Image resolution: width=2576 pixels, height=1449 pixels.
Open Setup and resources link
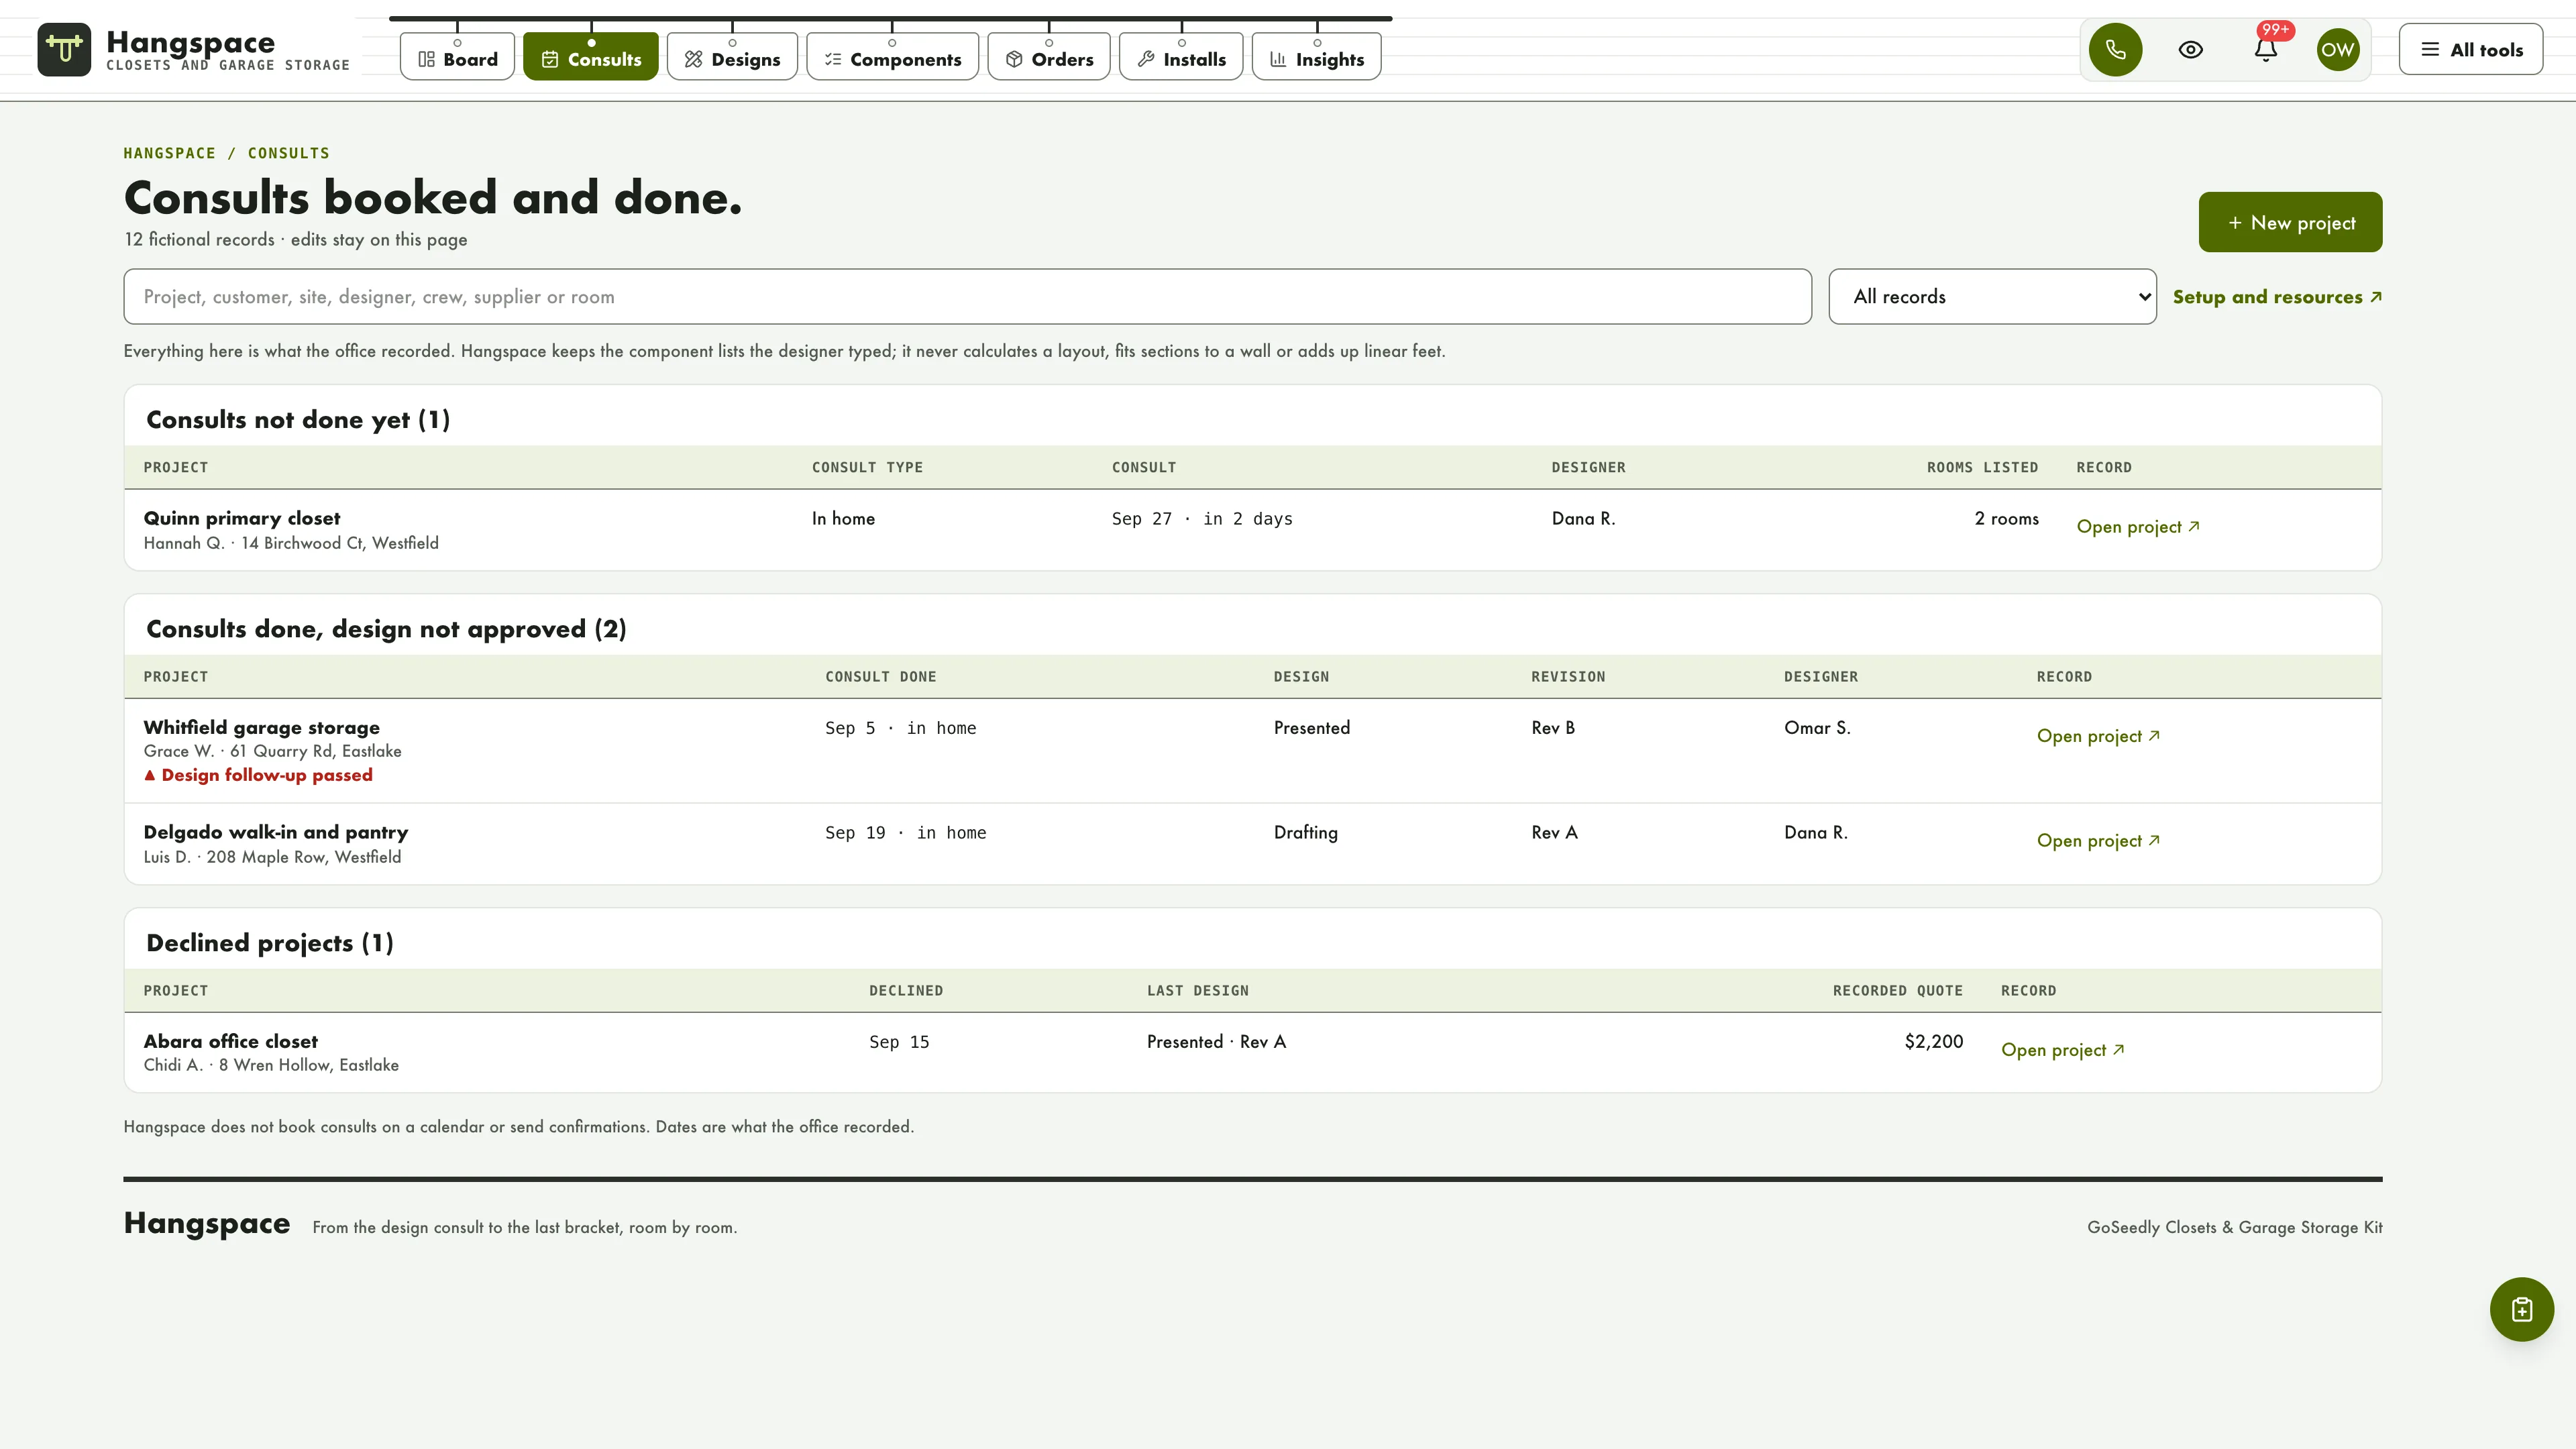pyautogui.click(x=2277, y=297)
